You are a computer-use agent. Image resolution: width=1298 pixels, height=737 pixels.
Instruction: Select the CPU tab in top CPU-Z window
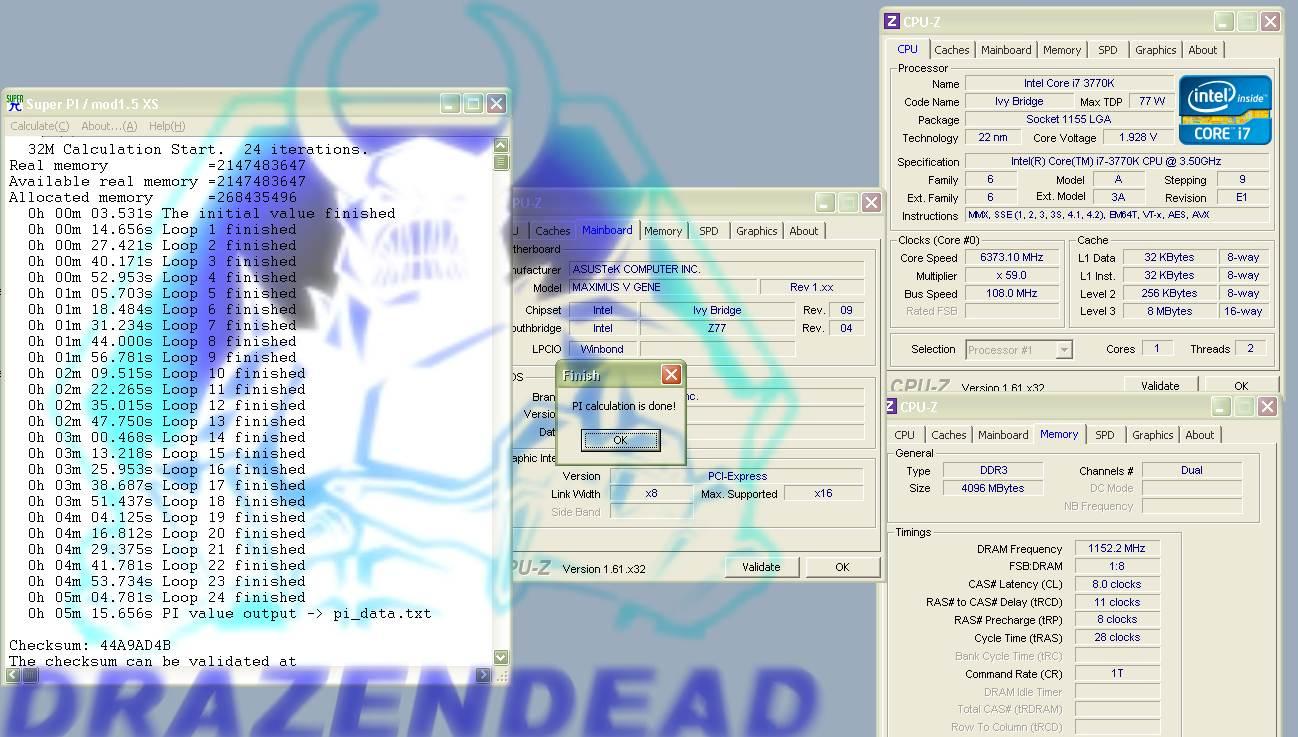[907, 49]
